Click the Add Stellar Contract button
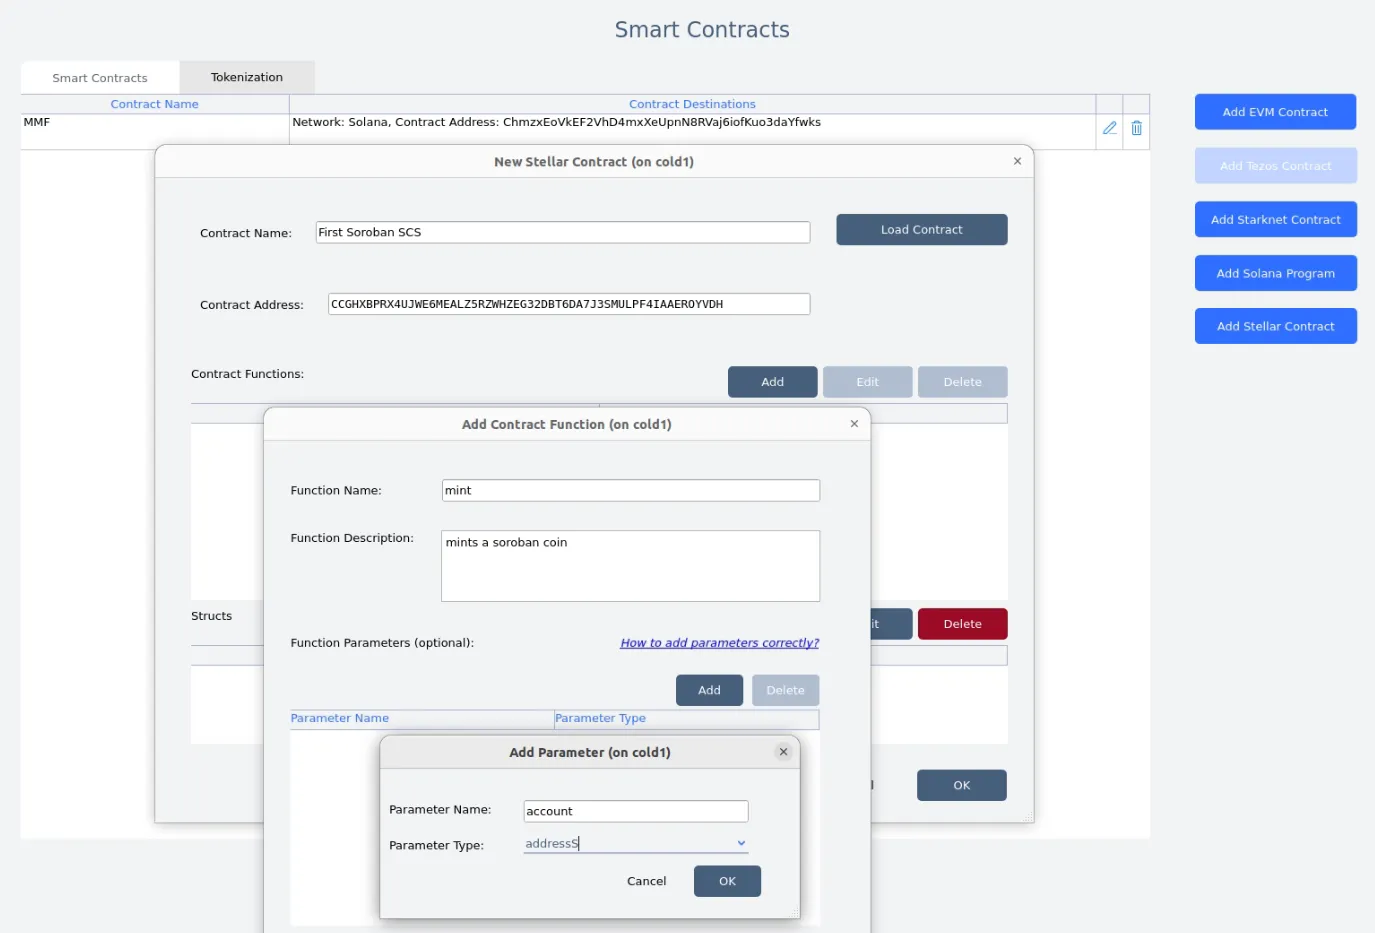Screen dimensions: 1375x933 [1275, 326]
